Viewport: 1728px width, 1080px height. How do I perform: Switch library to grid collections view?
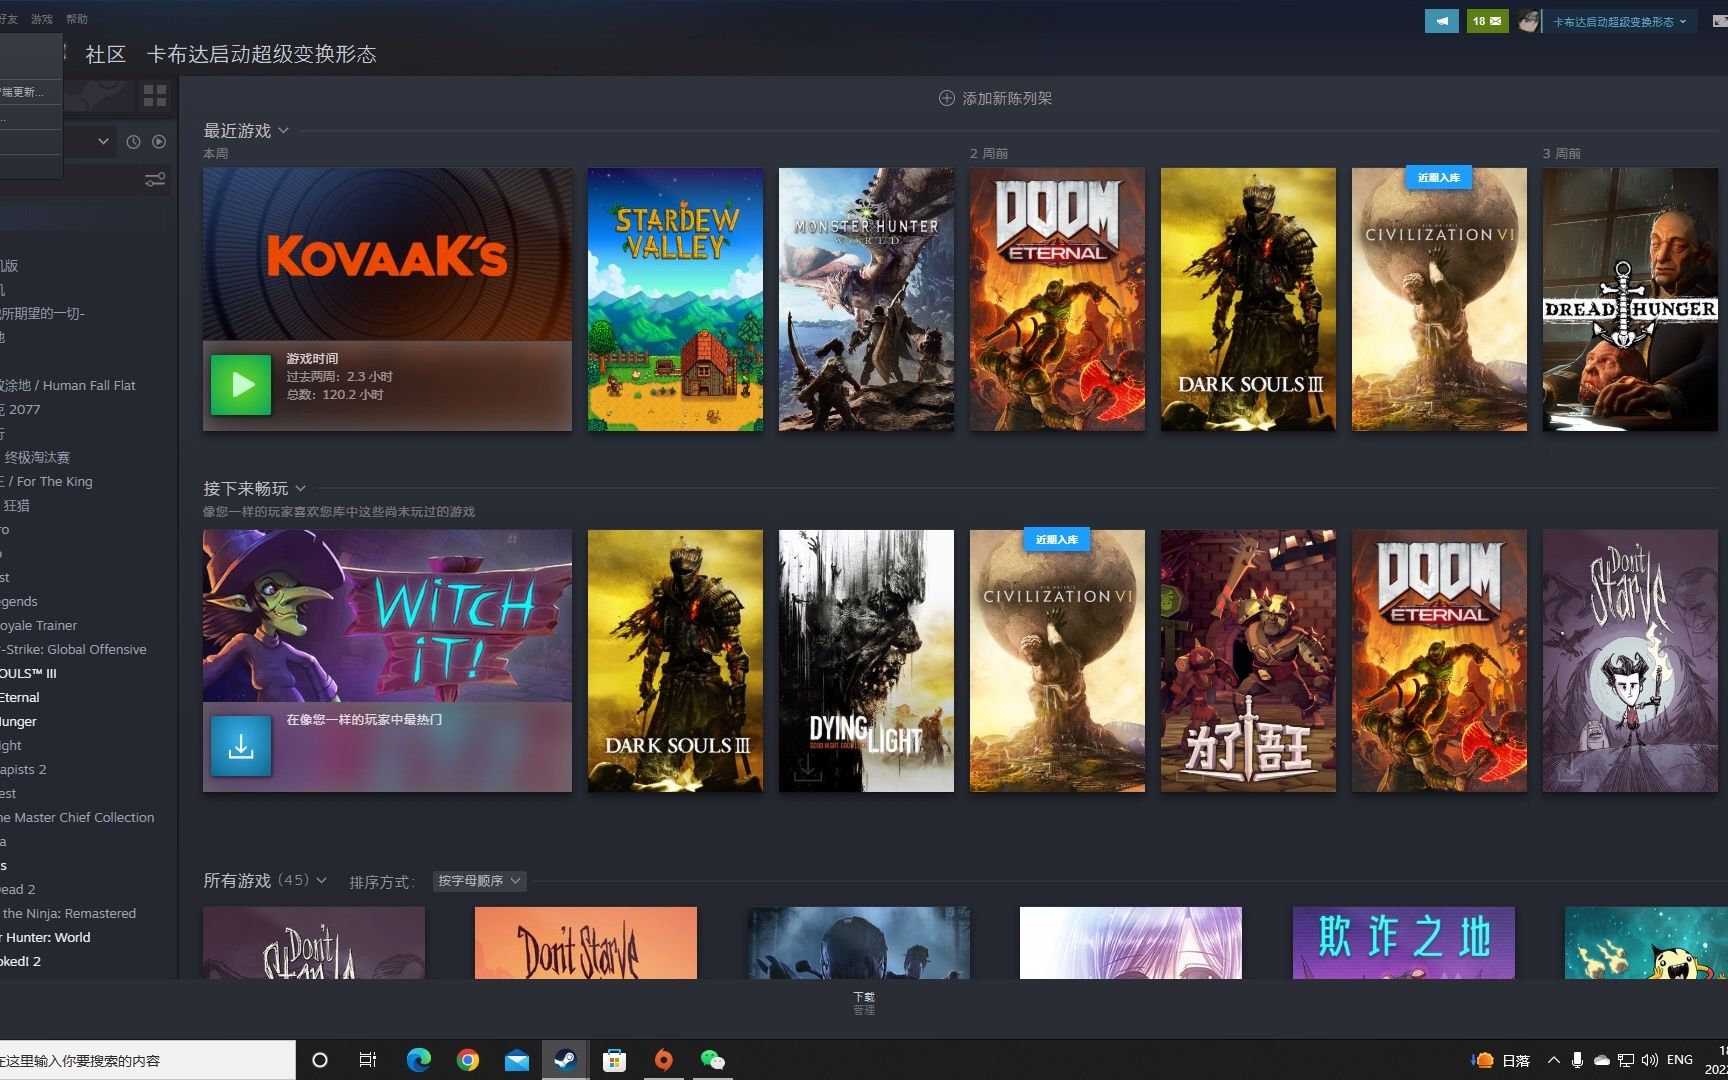point(155,95)
